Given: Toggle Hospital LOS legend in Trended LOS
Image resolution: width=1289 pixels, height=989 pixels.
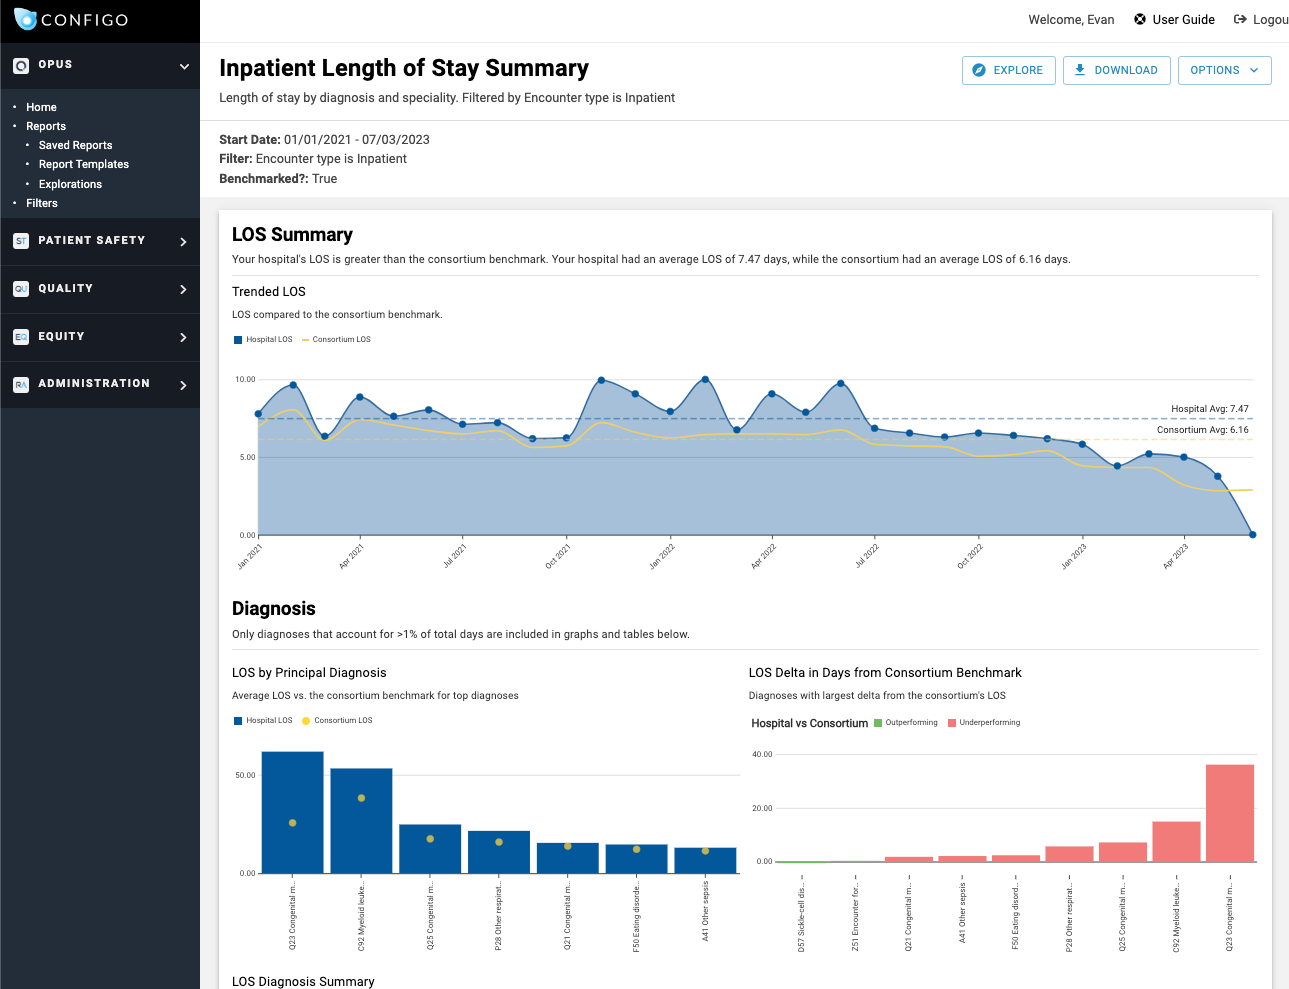Looking at the screenshot, I should point(263,340).
